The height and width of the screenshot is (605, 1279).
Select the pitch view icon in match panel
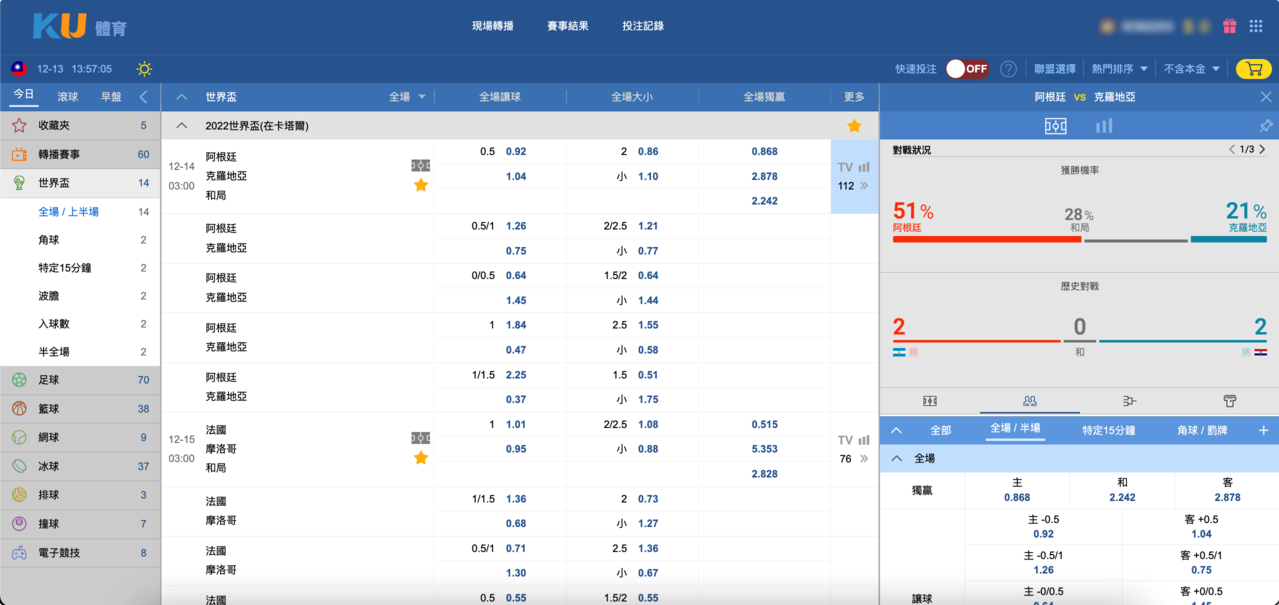[x=1055, y=126]
